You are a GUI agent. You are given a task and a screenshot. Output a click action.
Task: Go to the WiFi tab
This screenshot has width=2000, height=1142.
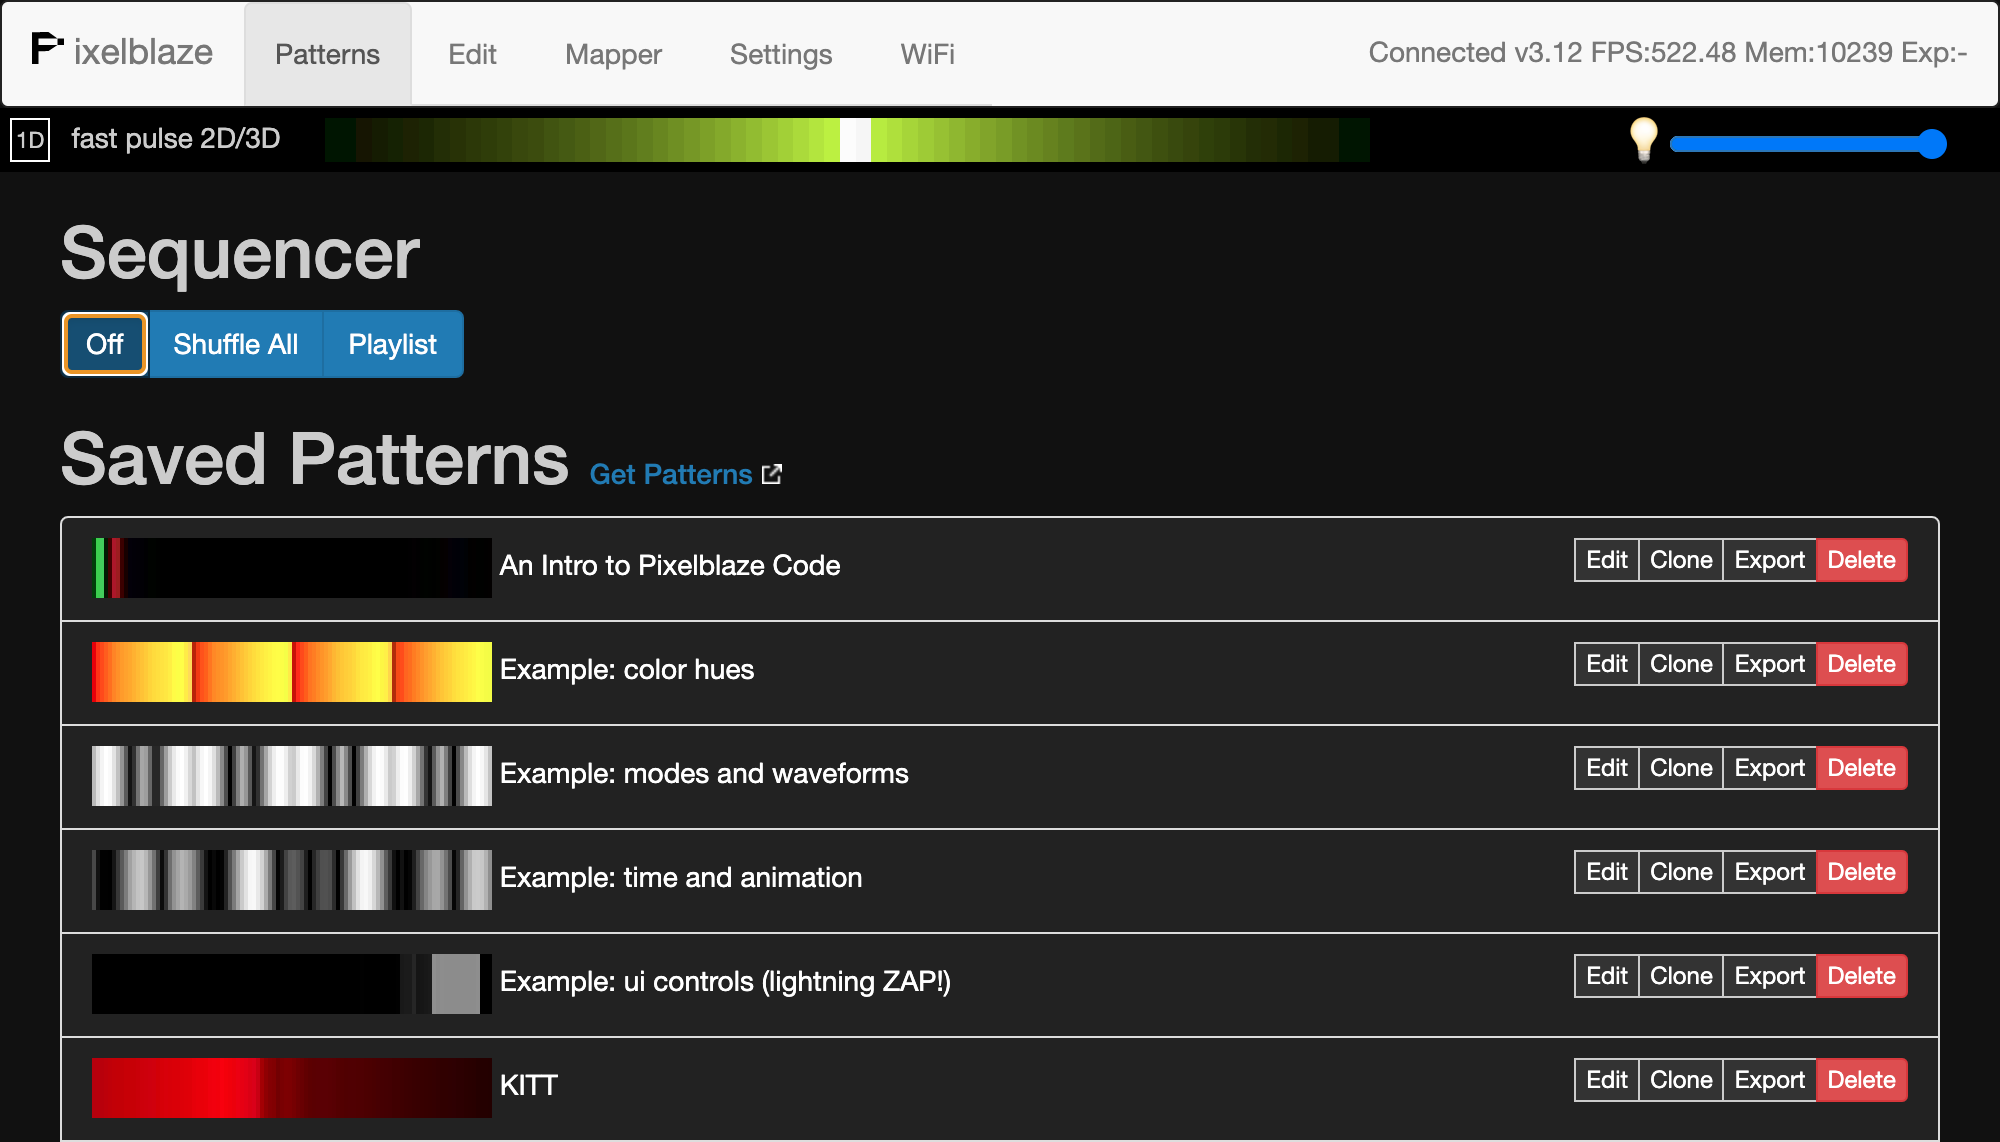[x=927, y=54]
